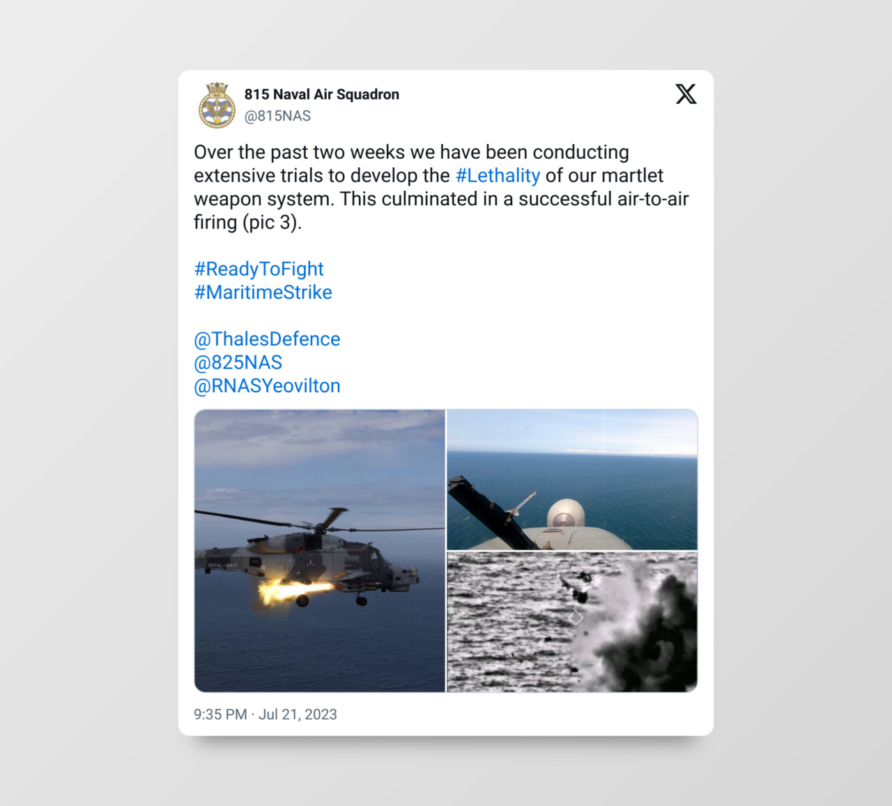
Task: Click the 9:35 PM timestamp
Action: (x=220, y=714)
